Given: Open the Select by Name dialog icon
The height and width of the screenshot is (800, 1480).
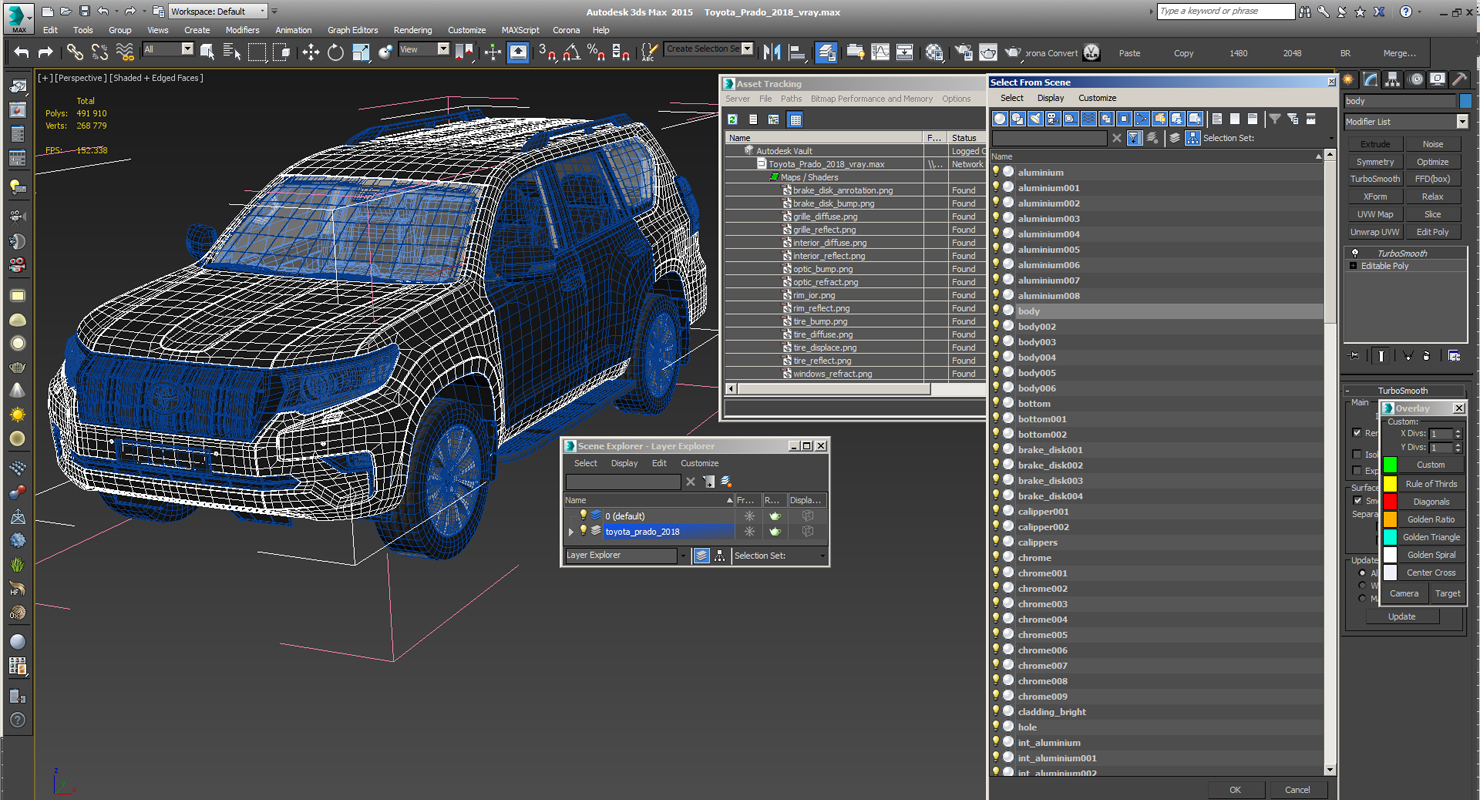Looking at the screenshot, I should click(x=232, y=52).
